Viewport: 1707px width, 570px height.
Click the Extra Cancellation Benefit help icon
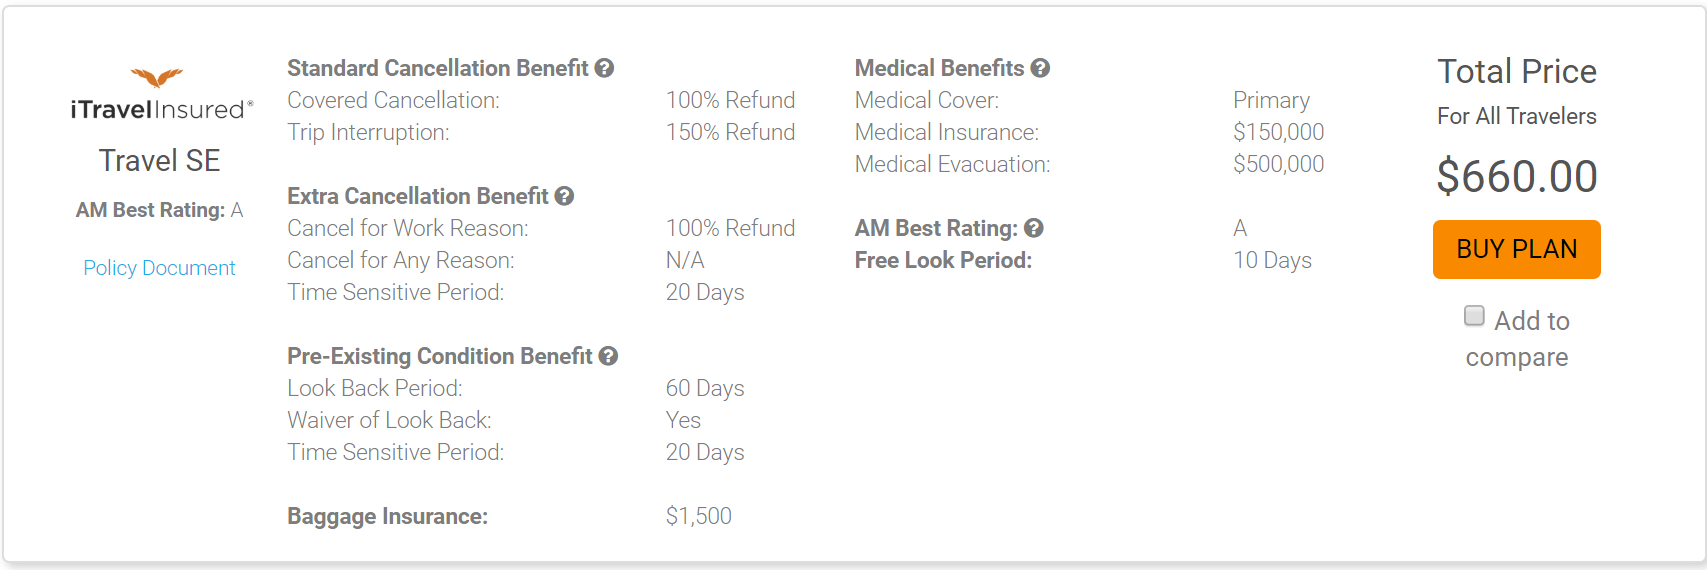564,196
